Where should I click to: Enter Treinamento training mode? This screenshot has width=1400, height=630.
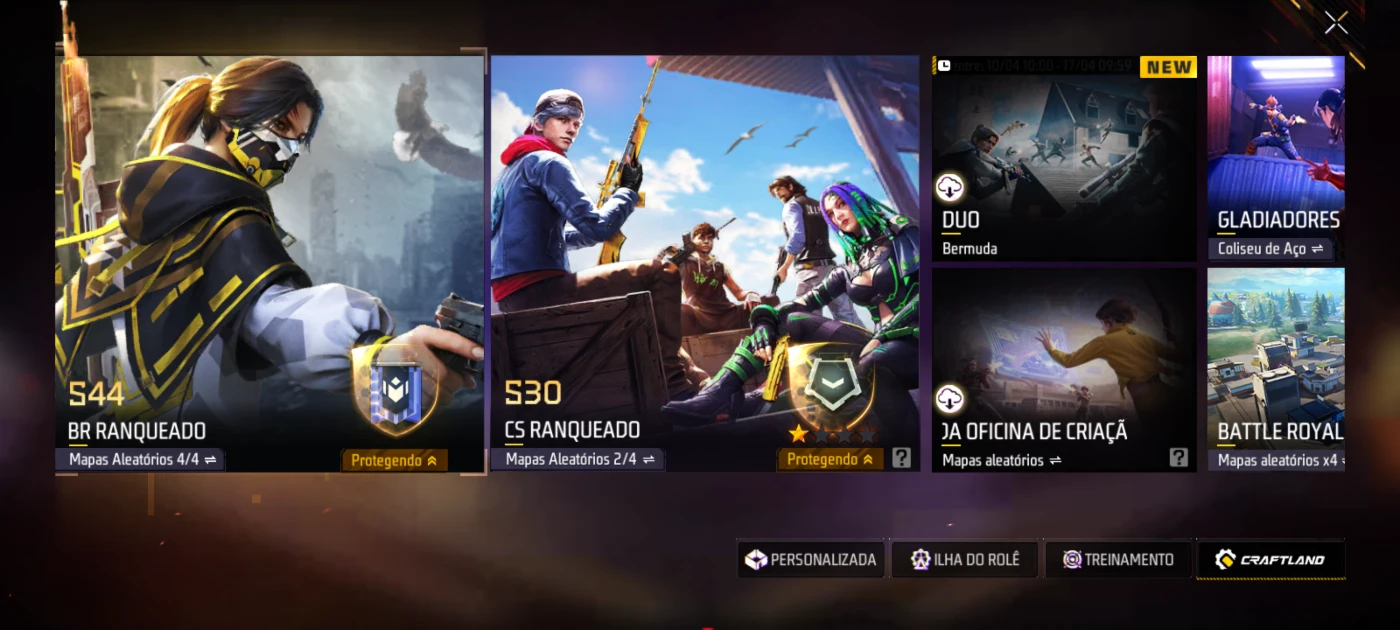click(x=1118, y=559)
